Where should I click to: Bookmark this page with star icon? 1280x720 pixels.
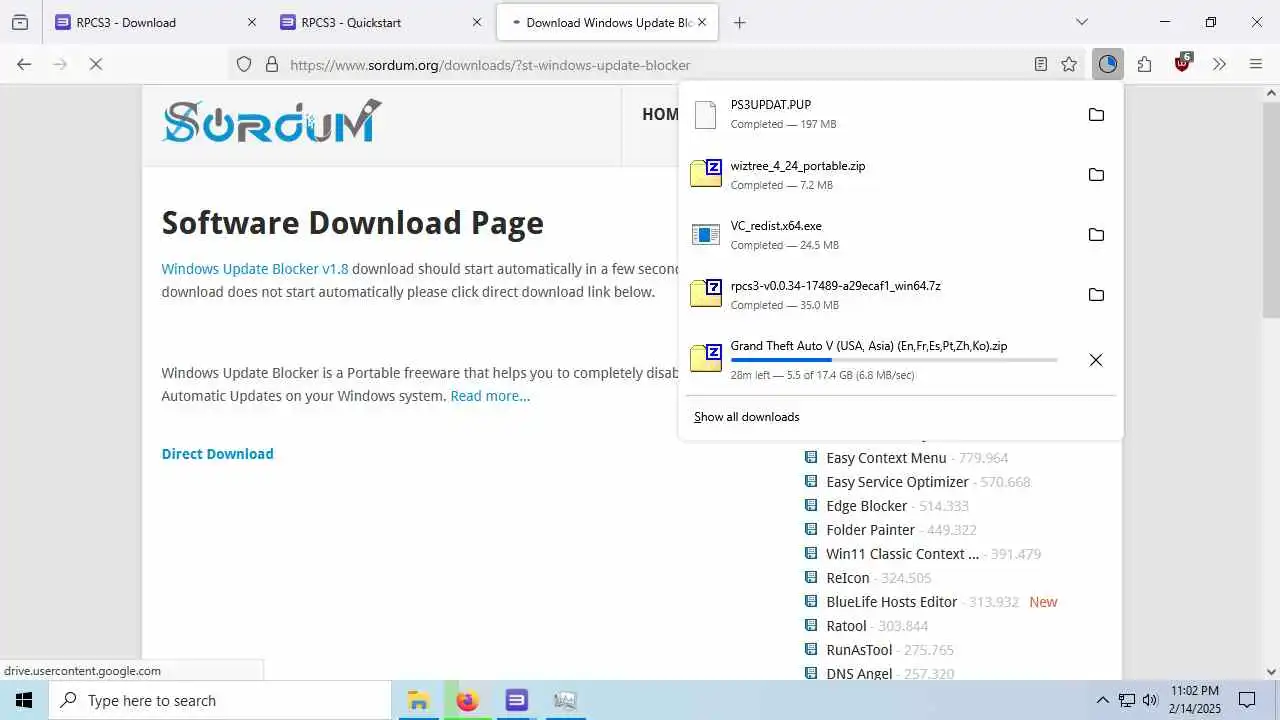click(x=1069, y=64)
